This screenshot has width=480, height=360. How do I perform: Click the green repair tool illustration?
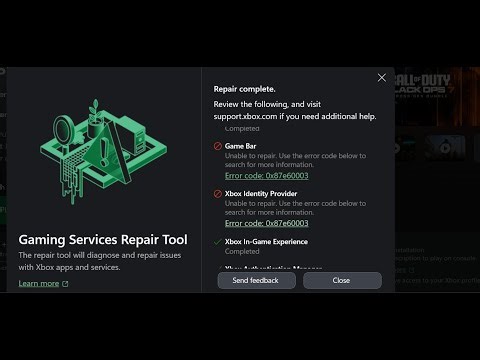tap(103, 152)
